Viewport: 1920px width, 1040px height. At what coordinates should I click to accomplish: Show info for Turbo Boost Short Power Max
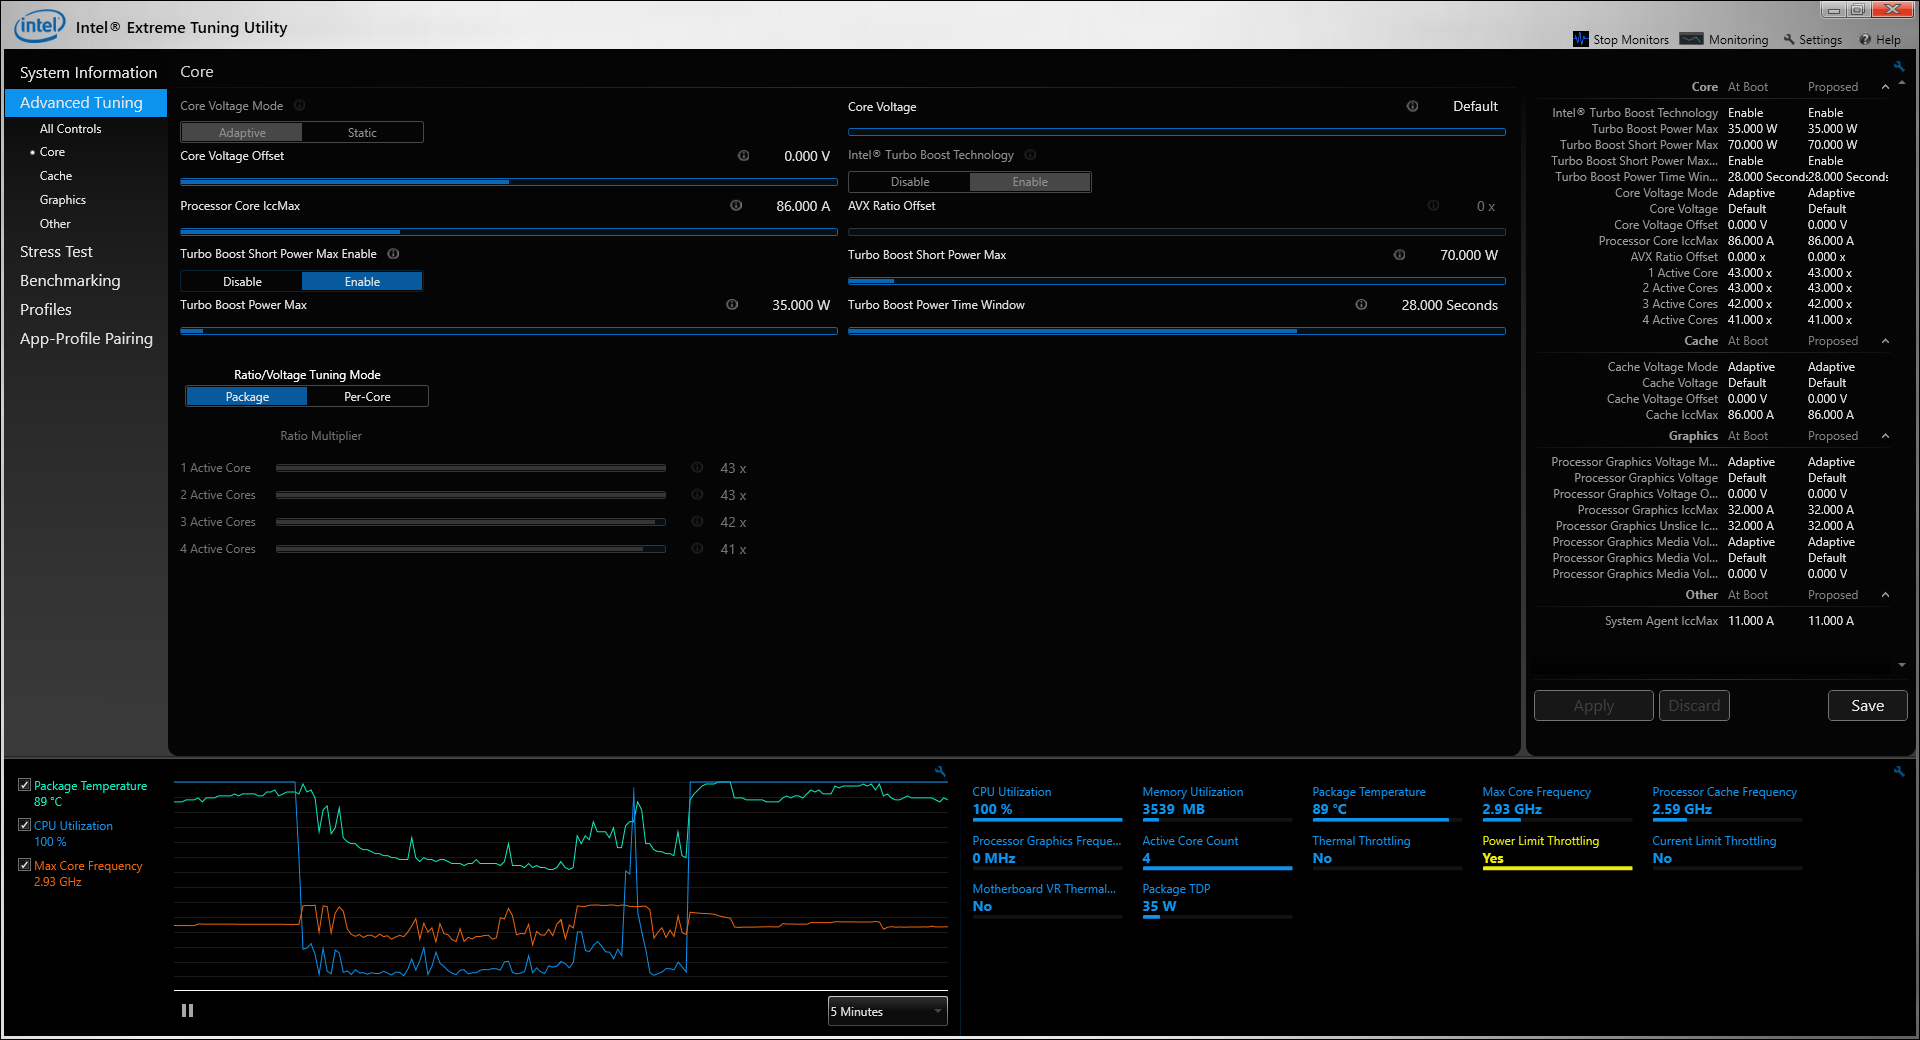click(1399, 254)
